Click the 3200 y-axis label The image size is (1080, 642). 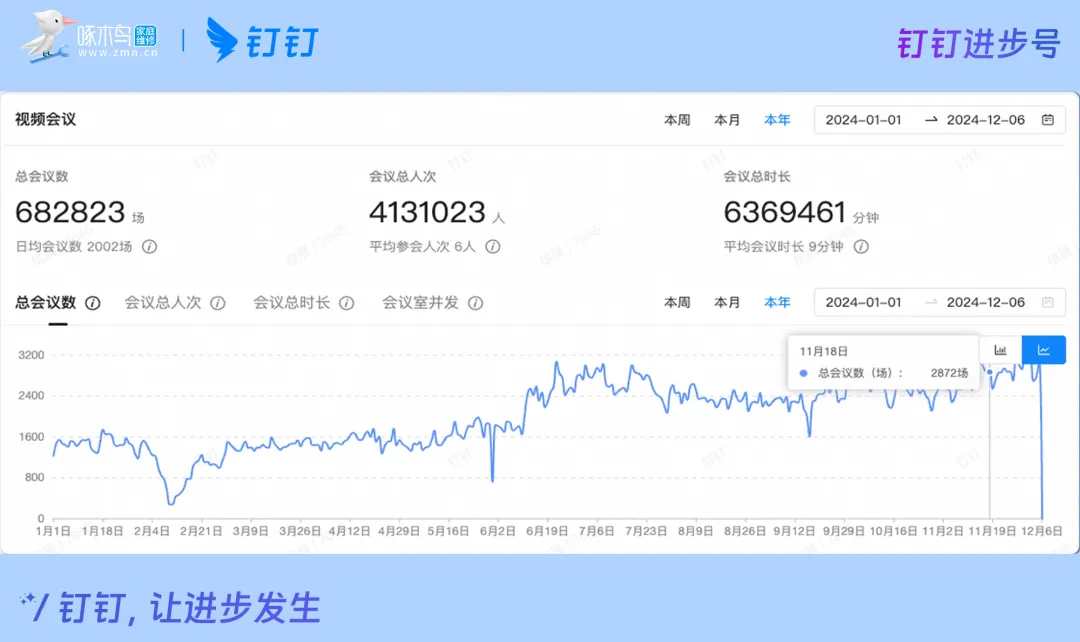point(31,355)
